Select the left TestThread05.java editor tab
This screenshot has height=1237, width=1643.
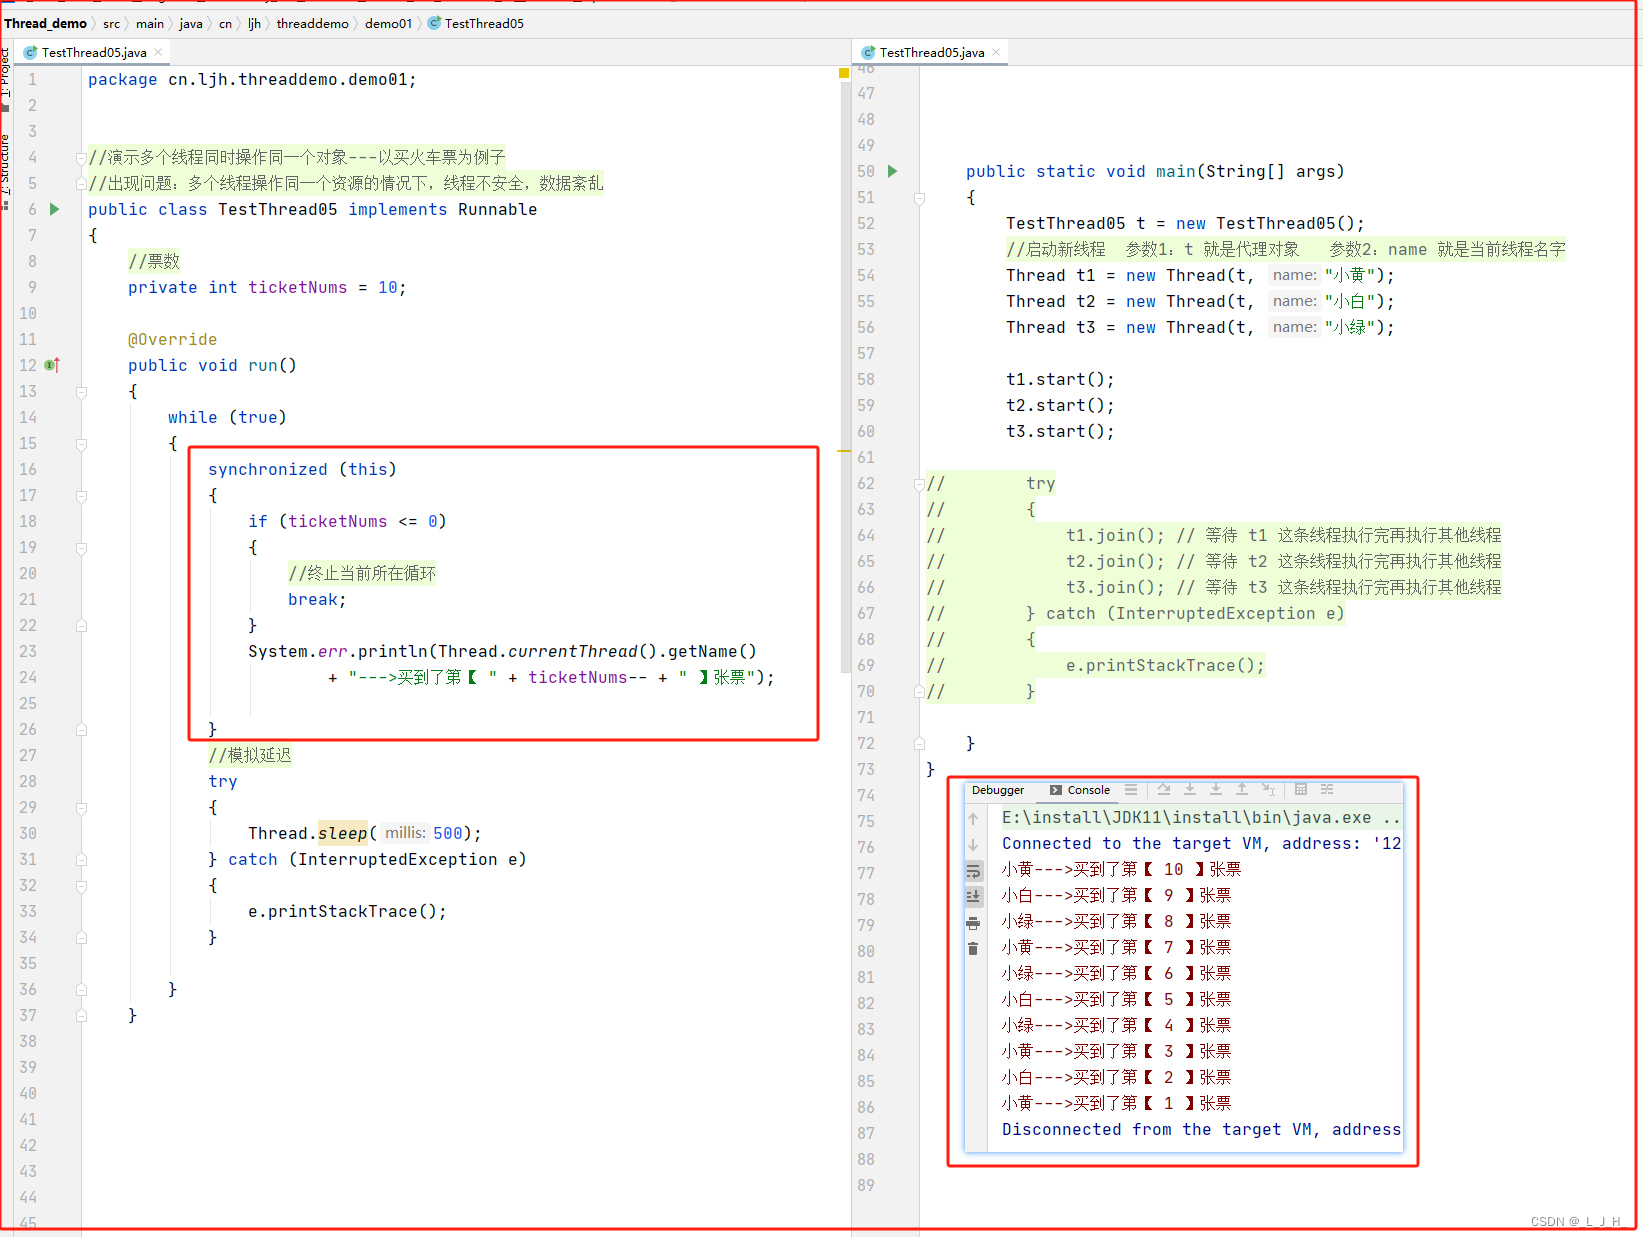pos(93,52)
